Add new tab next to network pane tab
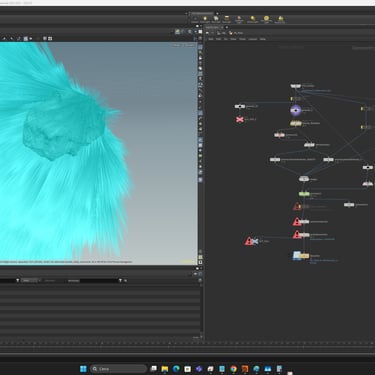375x375 pixels. tap(227, 27)
